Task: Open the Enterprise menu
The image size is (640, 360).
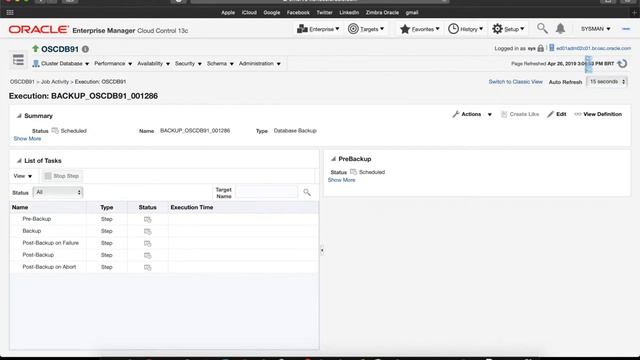Action: (x=318, y=29)
